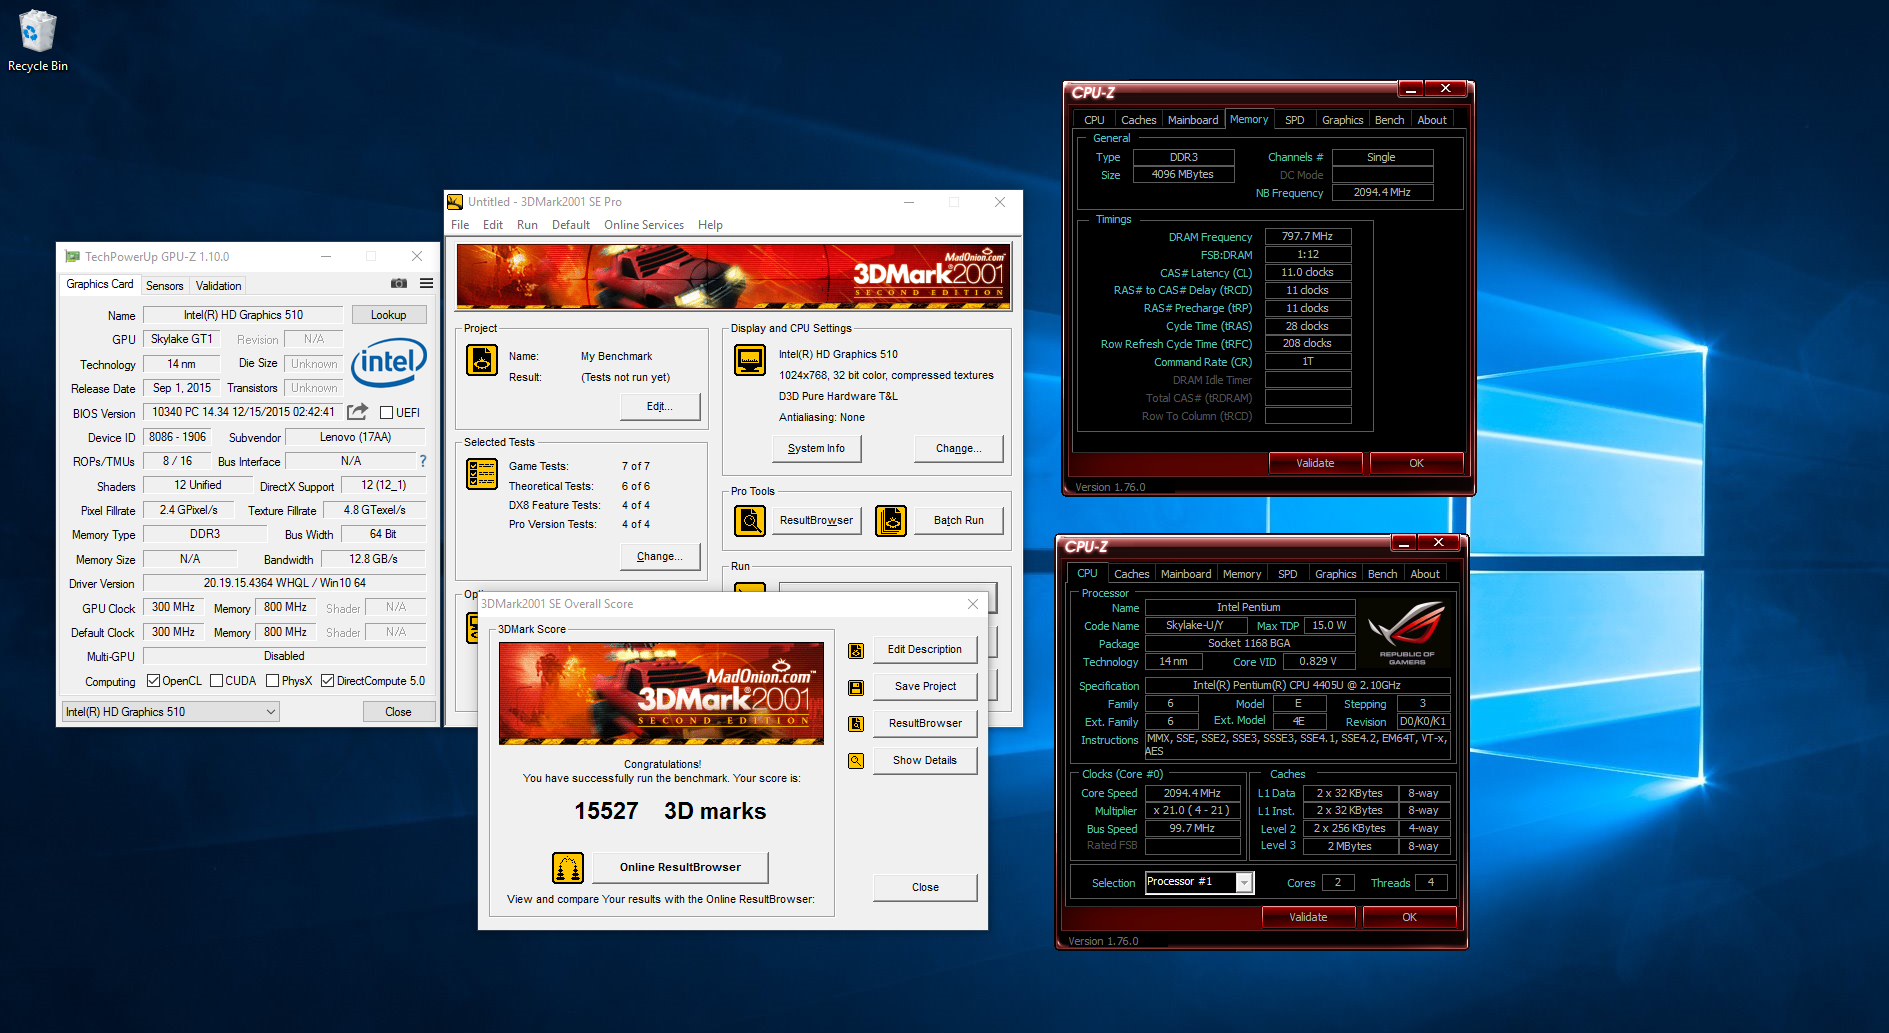Toggle the UEFI checkbox
This screenshot has width=1889, height=1033.
click(x=386, y=413)
